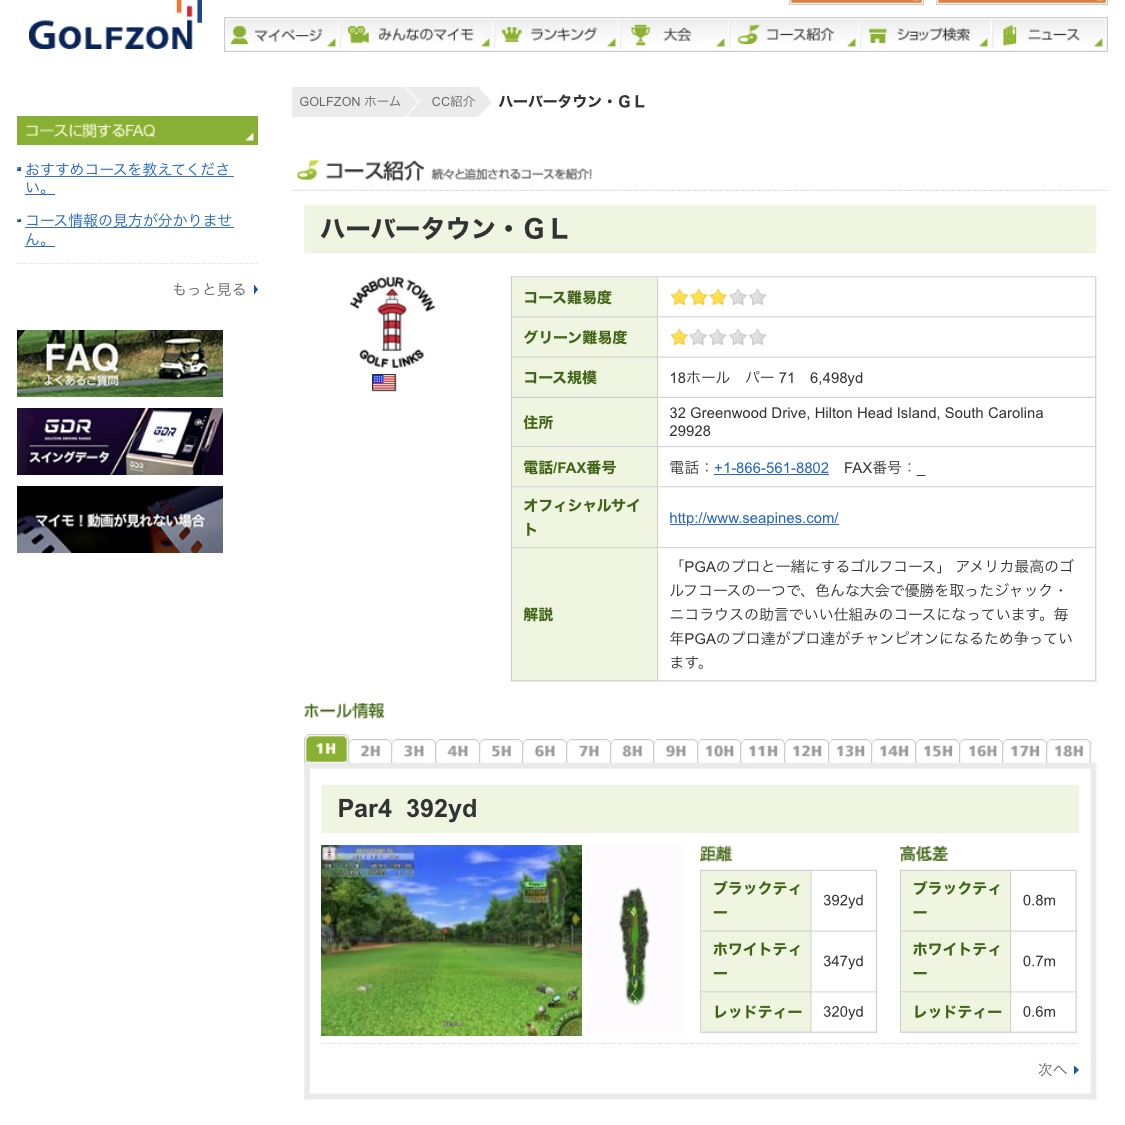The image size is (1125, 1125).
Task: Select the 11H hole tab
Action: [x=763, y=750]
